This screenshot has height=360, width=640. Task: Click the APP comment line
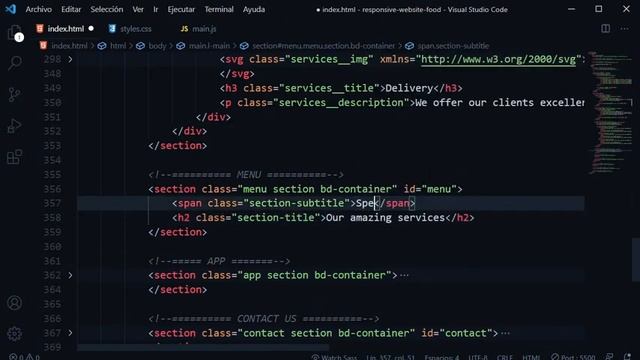[x=219, y=261]
